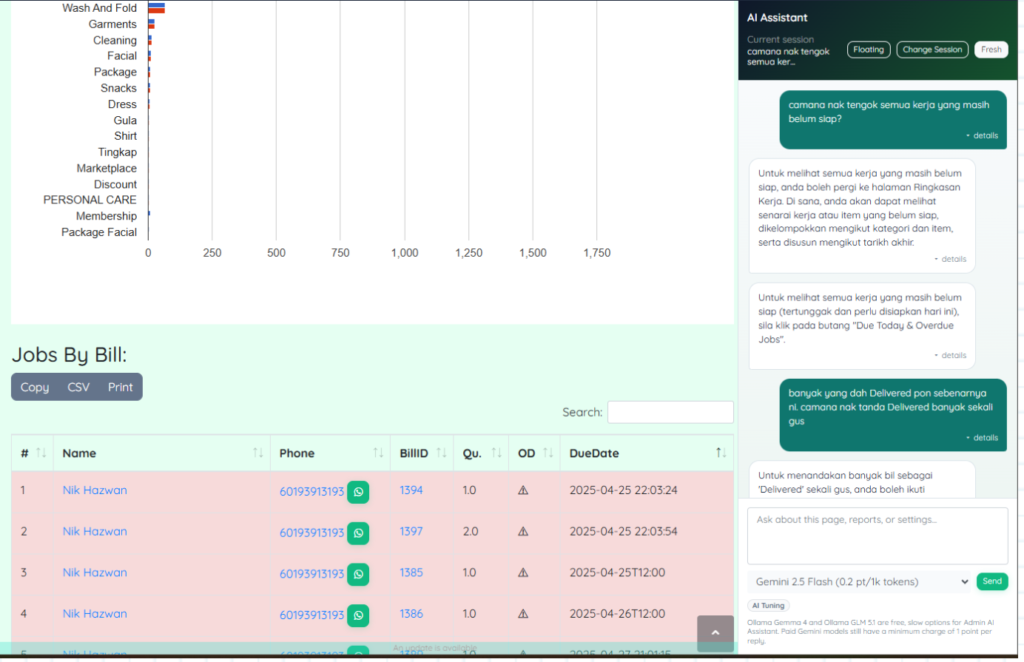The width and height of the screenshot is (1024, 662).
Task: Click overdue warning icon for bill 1394
Action: click(523, 491)
